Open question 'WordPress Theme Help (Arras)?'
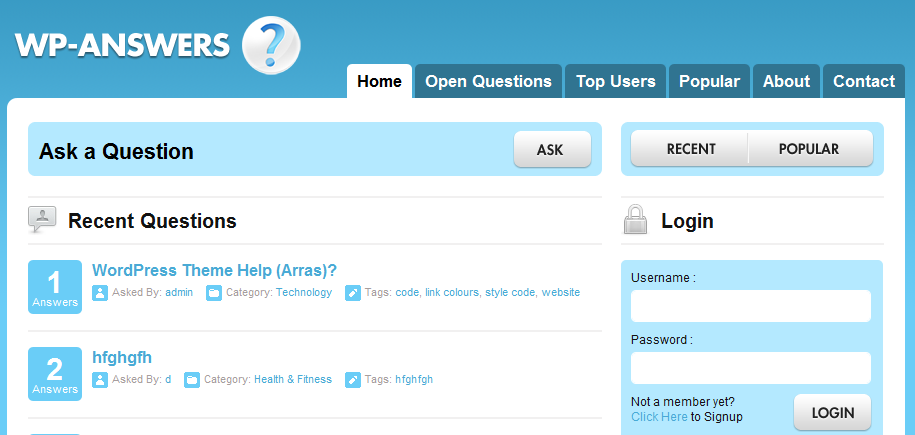The height and width of the screenshot is (435, 915). 214,270
